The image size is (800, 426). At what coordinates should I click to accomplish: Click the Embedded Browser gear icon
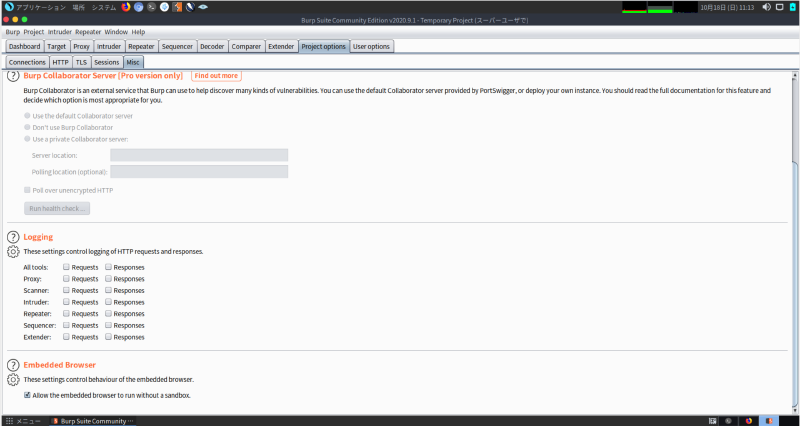tap(13, 380)
